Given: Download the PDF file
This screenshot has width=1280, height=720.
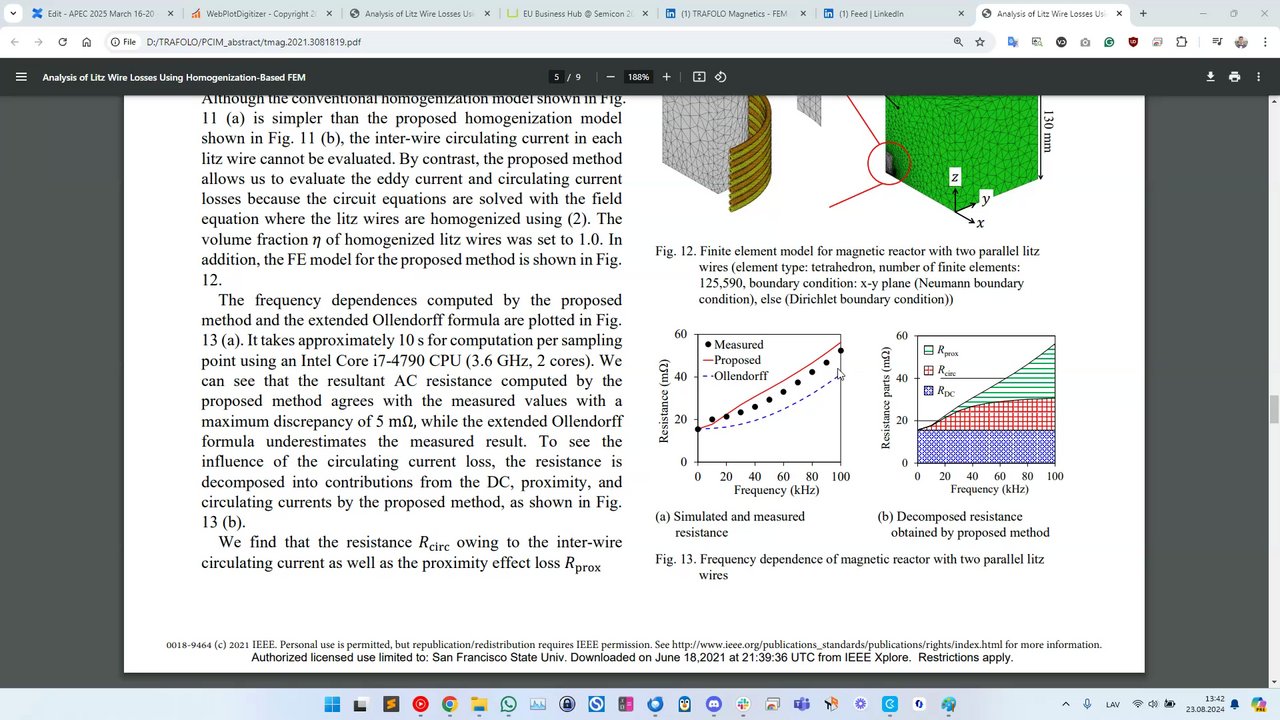Looking at the screenshot, I should click(1210, 77).
